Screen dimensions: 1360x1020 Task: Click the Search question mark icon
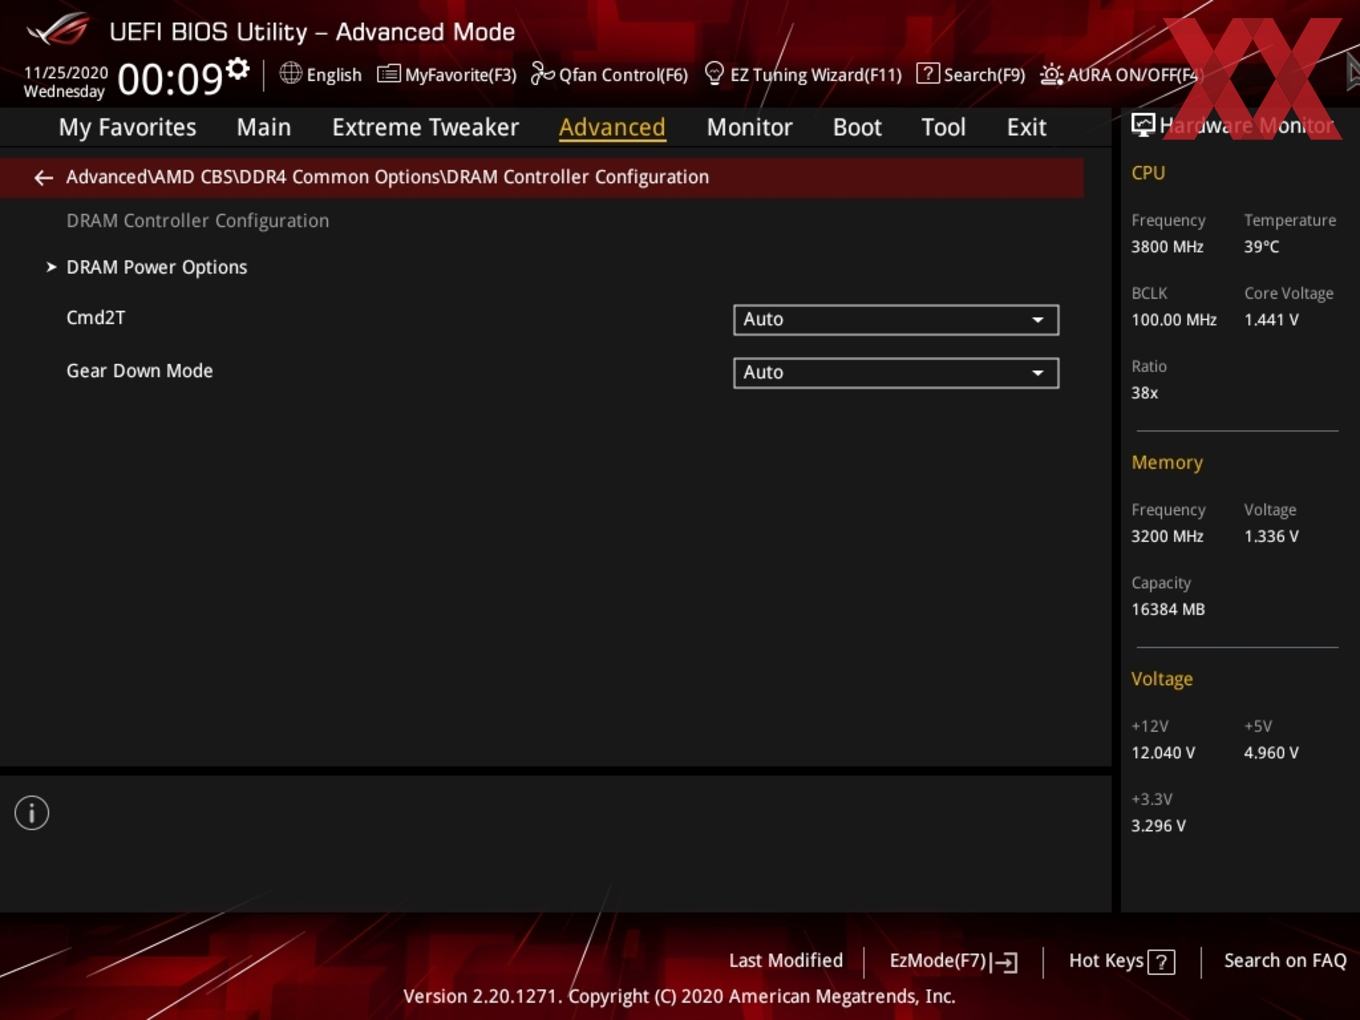(928, 73)
